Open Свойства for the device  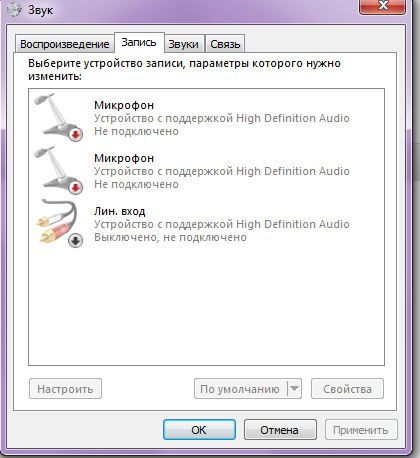click(347, 389)
